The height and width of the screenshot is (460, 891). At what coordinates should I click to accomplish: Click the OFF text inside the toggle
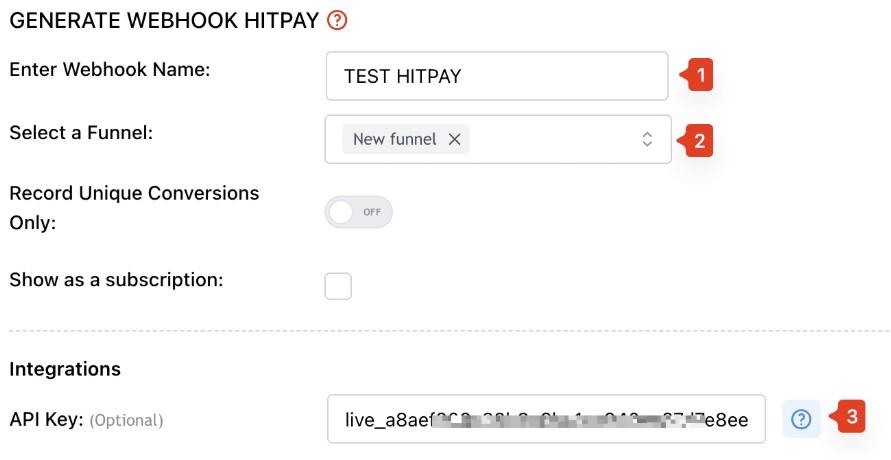point(372,212)
